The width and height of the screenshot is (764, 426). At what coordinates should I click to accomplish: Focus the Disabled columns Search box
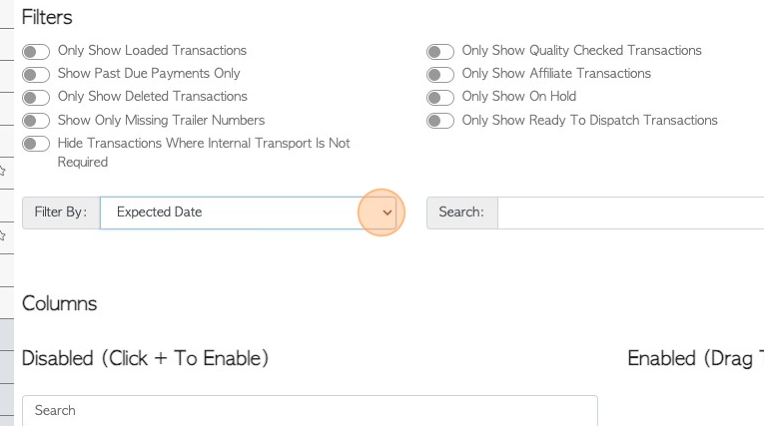click(x=310, y=410)
